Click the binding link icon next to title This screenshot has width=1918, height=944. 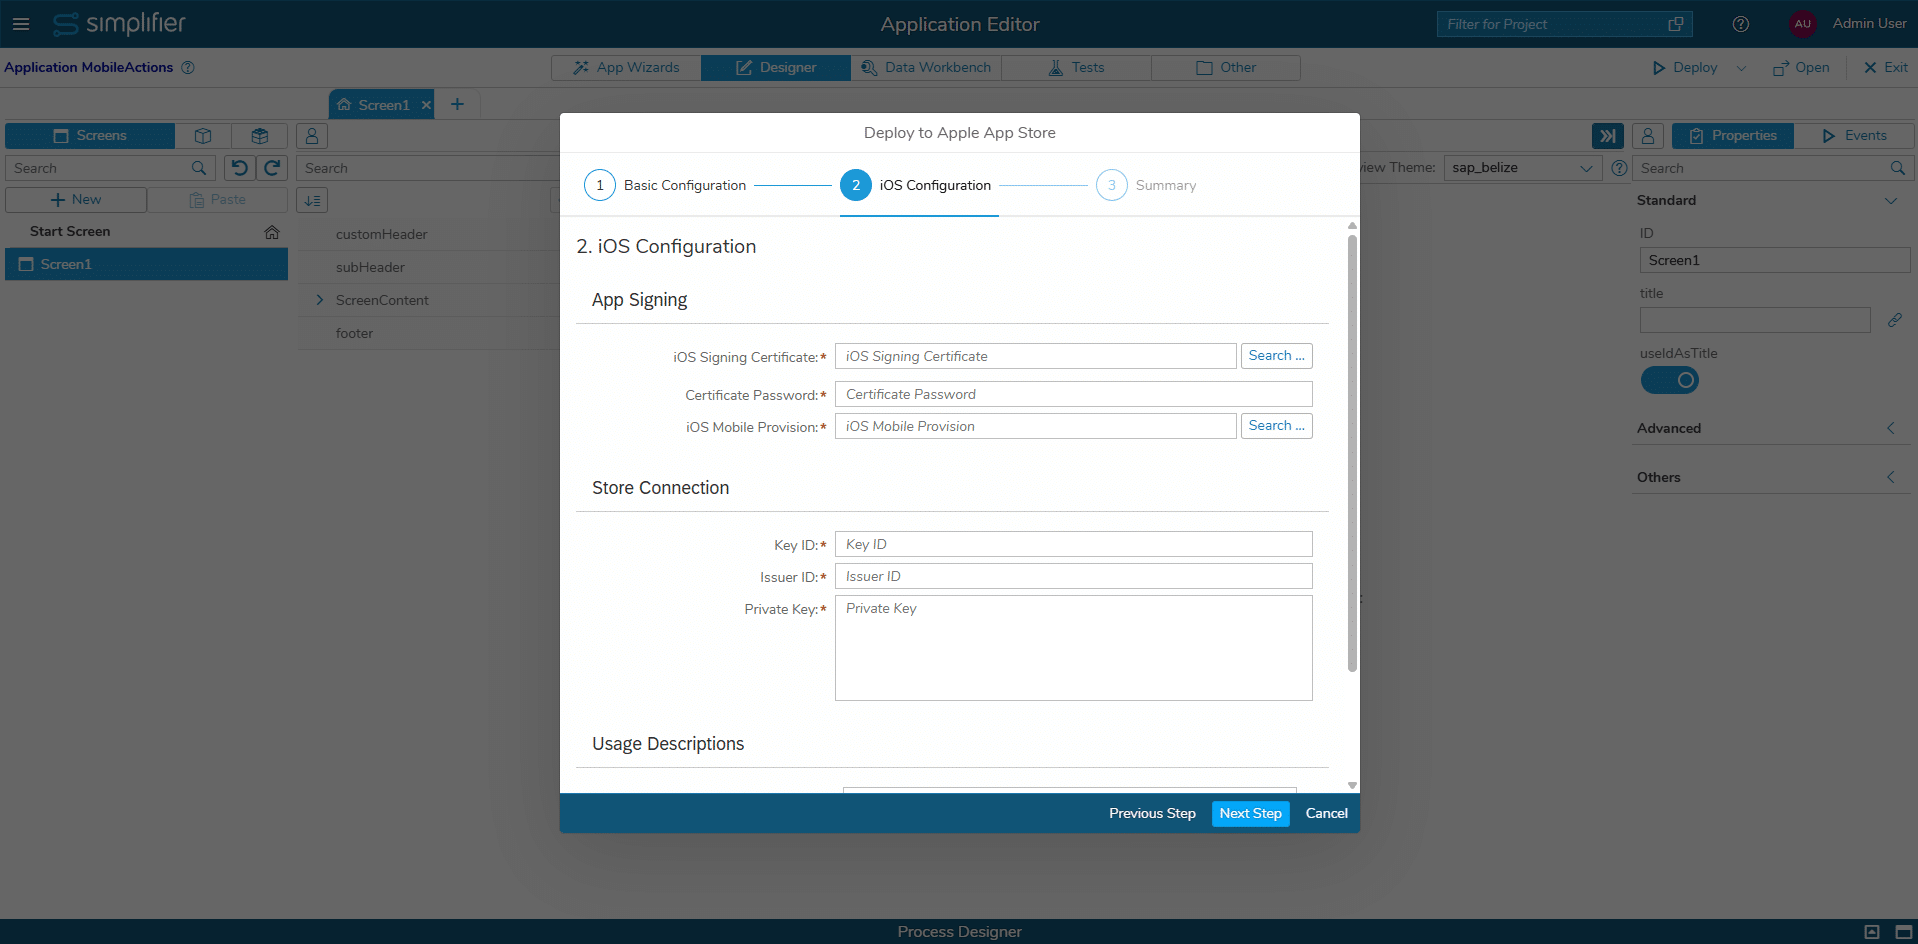pos(1895,320)
